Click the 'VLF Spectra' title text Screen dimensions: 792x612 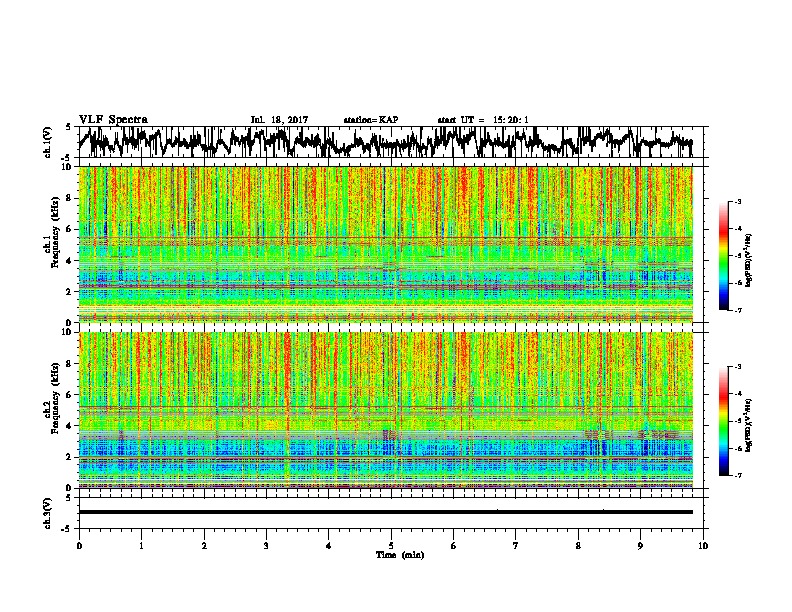(113, 120)
